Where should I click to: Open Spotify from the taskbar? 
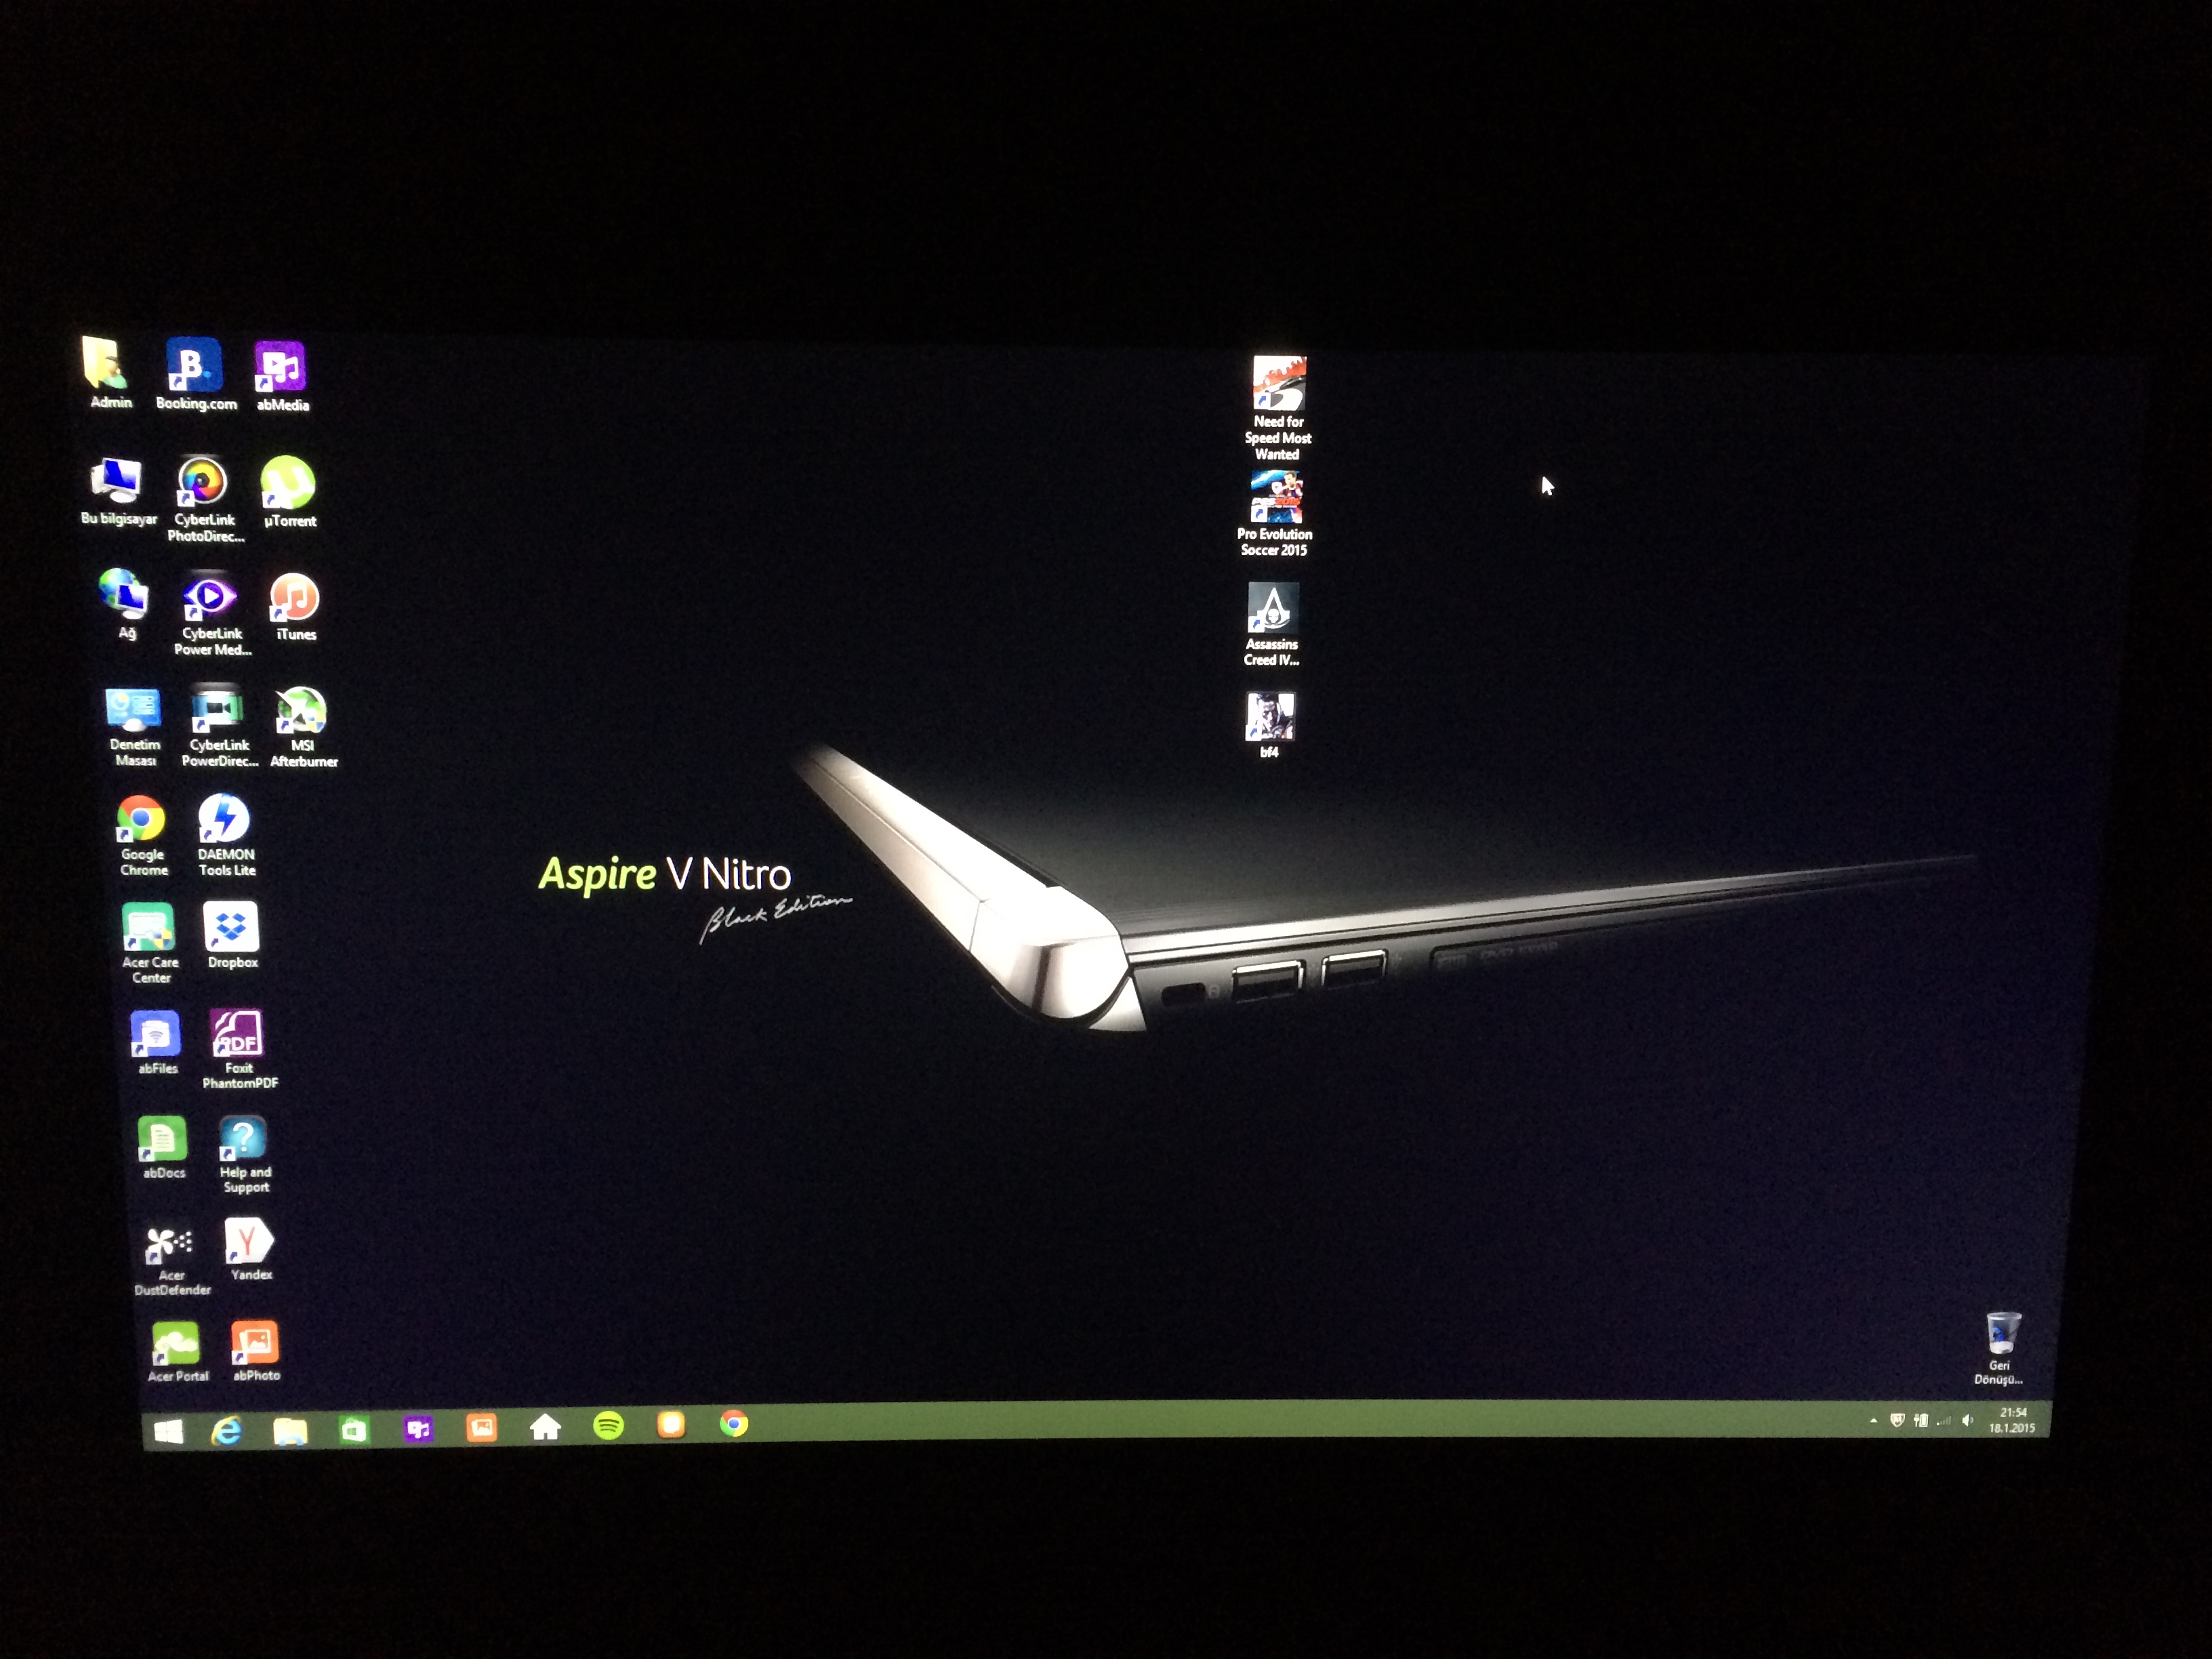[608, 1425]
